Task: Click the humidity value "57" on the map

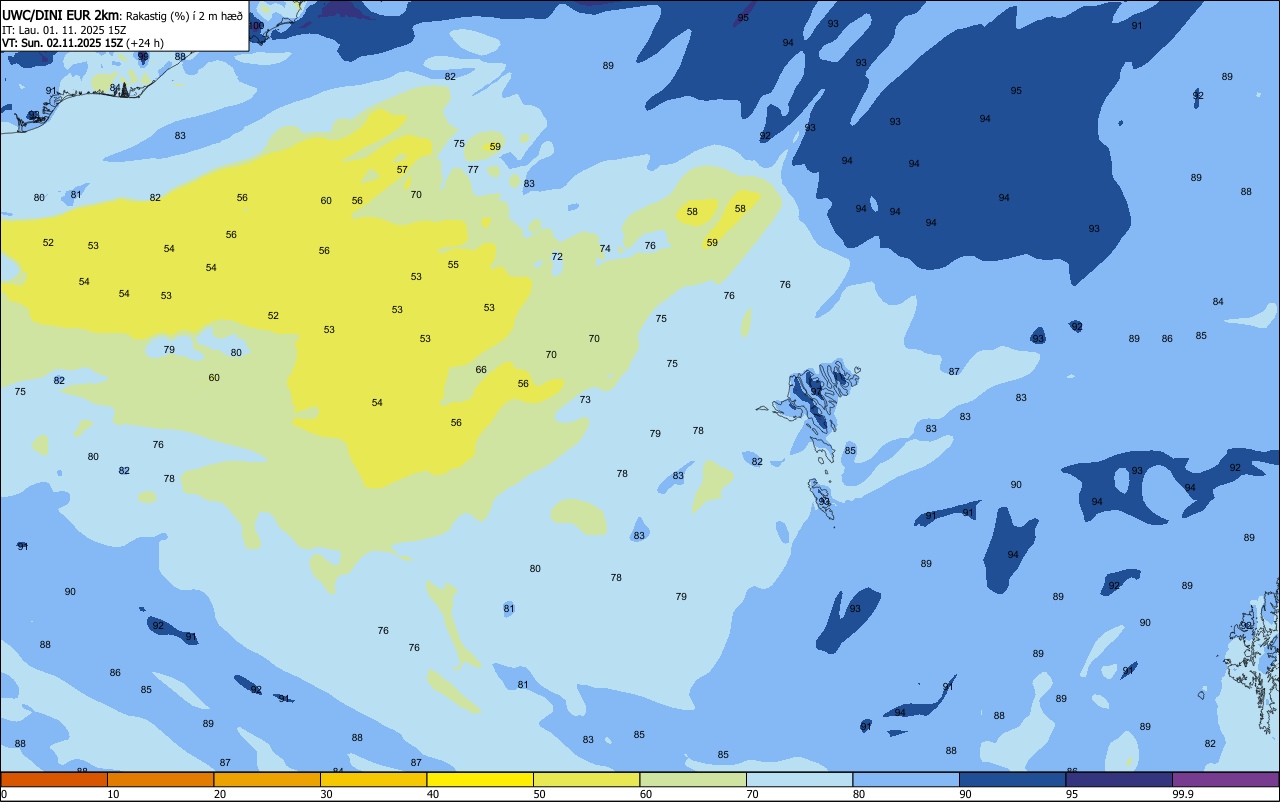Action: [402, 170]
